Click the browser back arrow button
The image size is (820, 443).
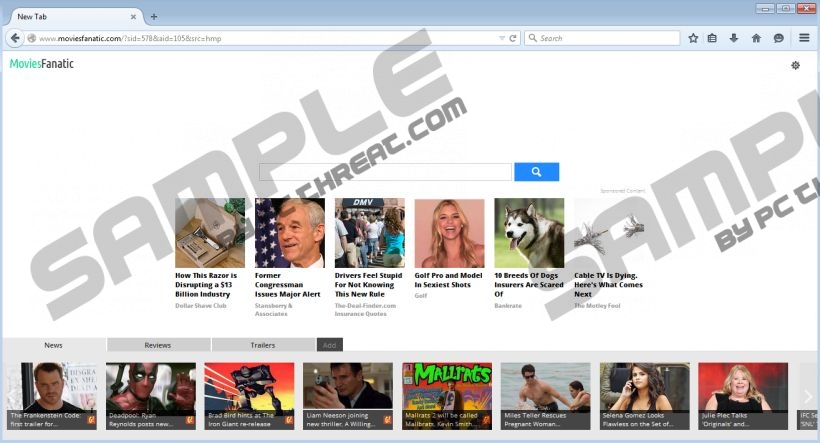coord(15,38)
